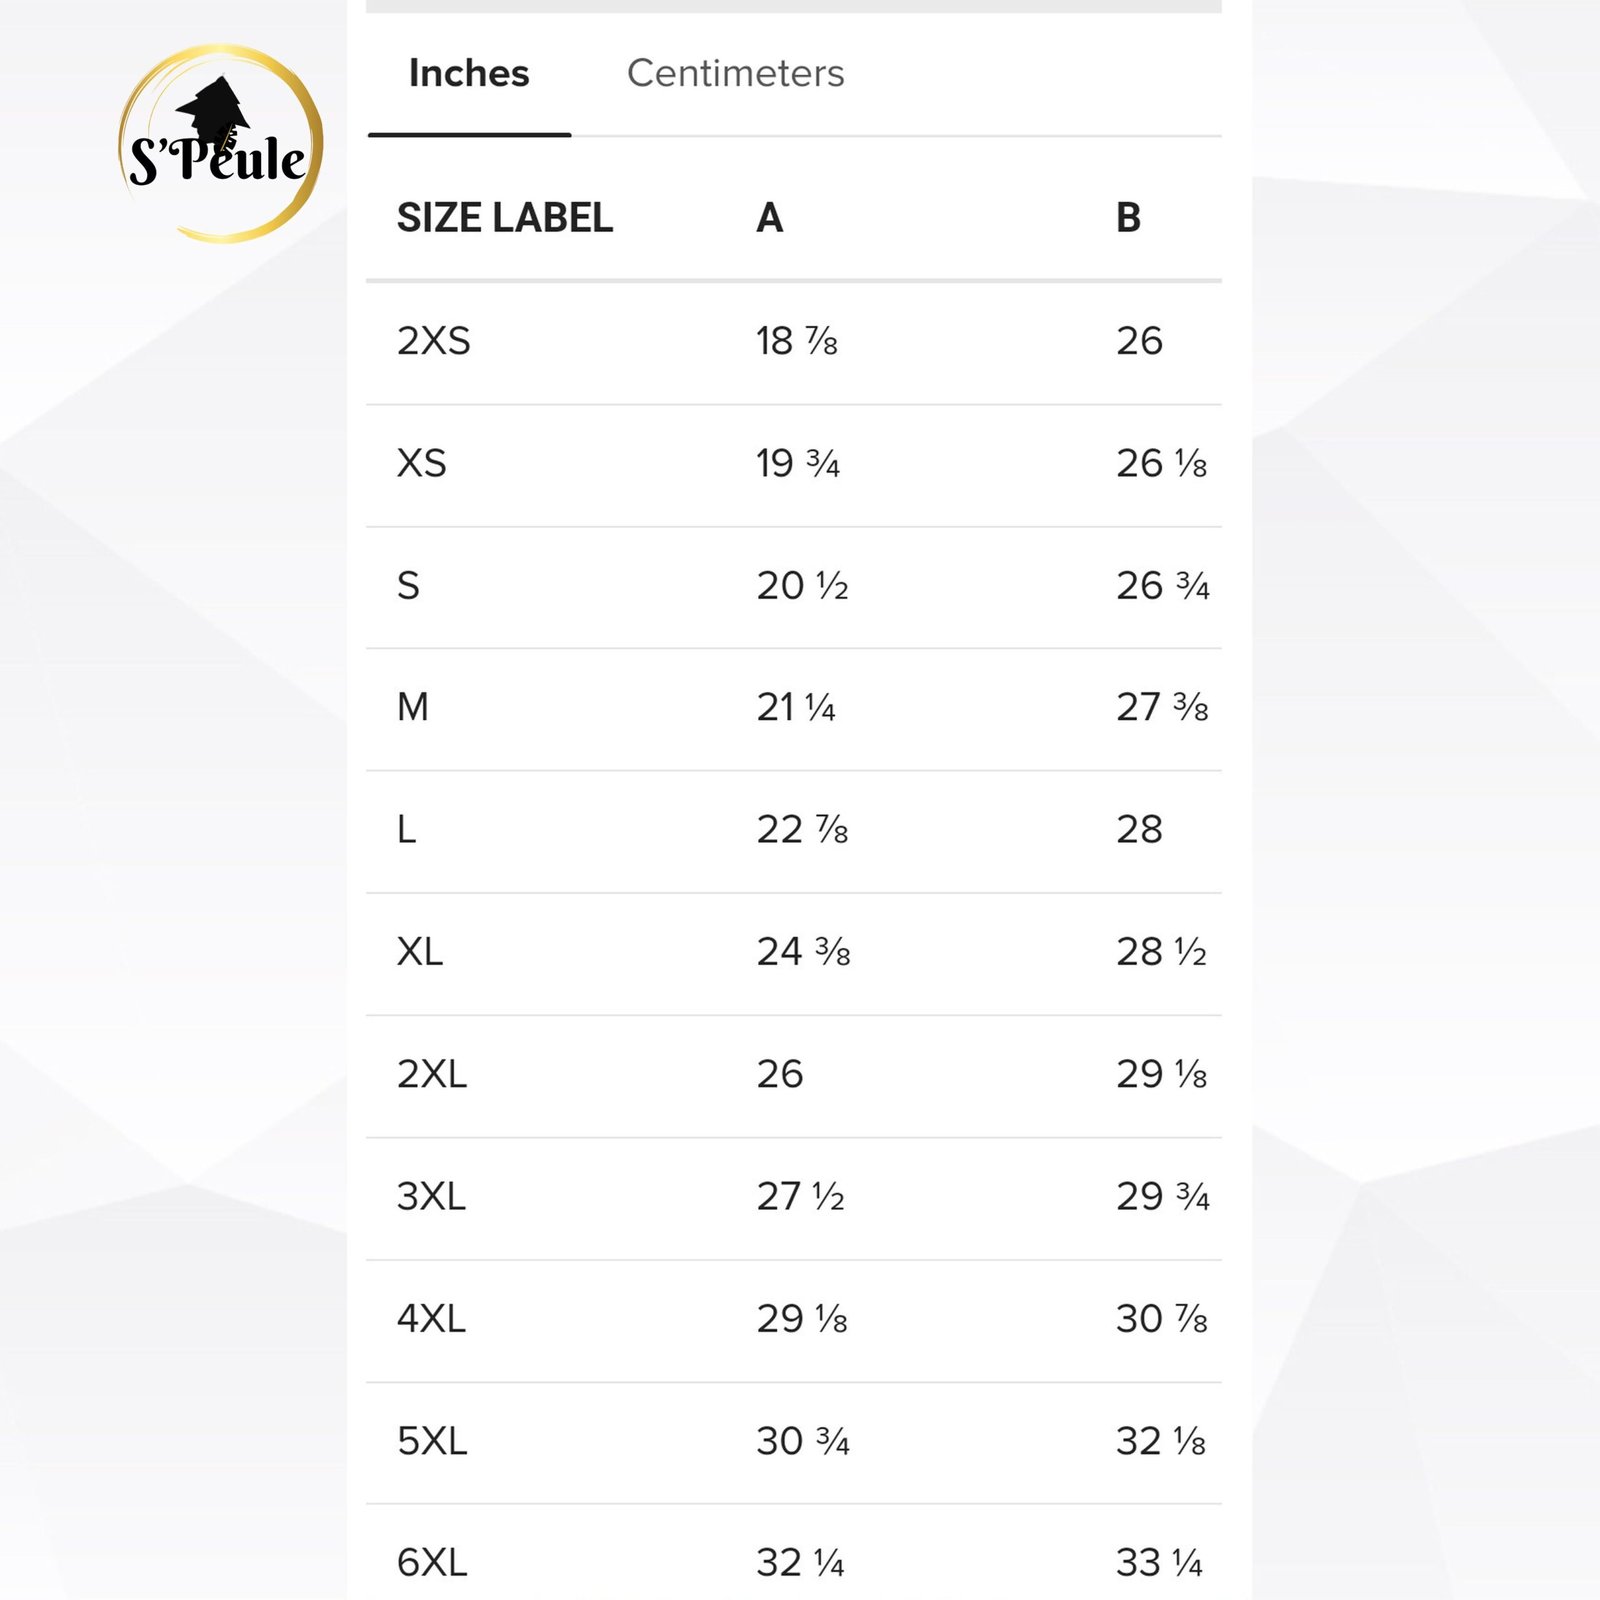Screen dimensions: 1600x1600
Task: Click the SIZE LABEL column header
Action: coord(504,218)
